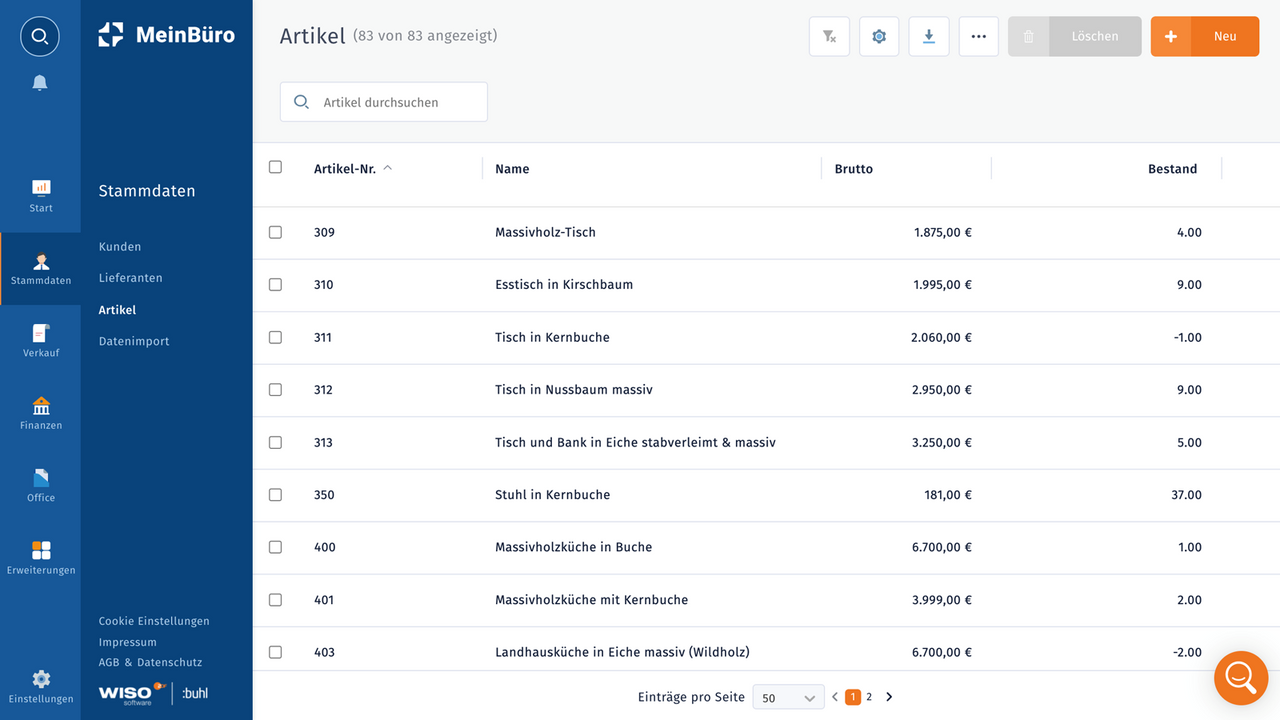This screenshot has height=720, width=1280.
Task: Click the Löschen button label
Action: click(1095, 36)
